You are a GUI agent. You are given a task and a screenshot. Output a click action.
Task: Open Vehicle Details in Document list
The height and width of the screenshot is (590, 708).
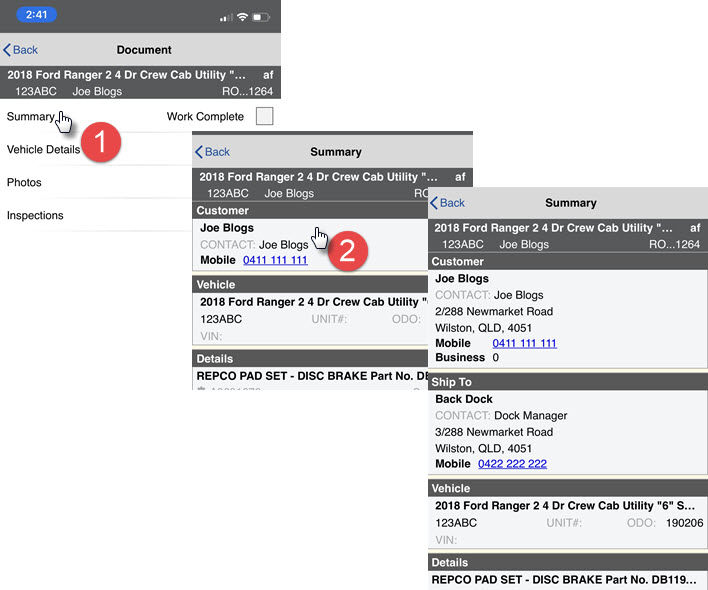[x=43, y=149]
